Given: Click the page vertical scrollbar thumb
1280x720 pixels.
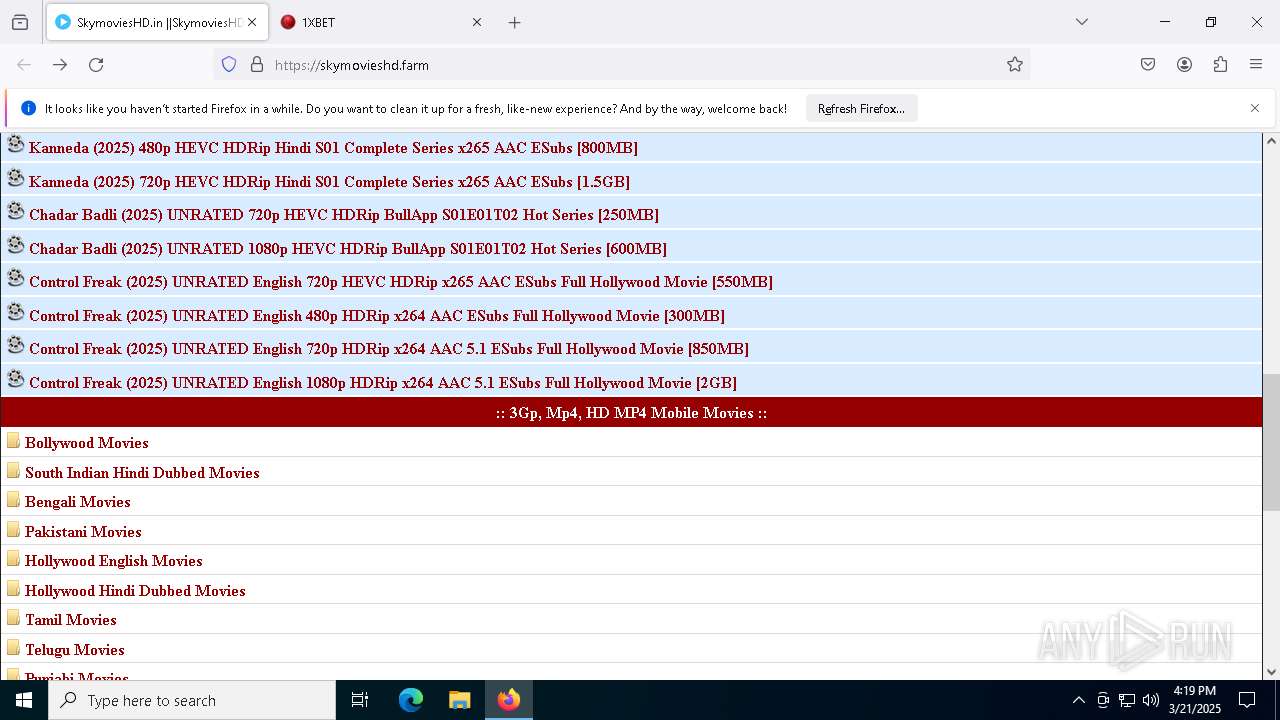Looking at the screenshot, I should coord(1271,442).
